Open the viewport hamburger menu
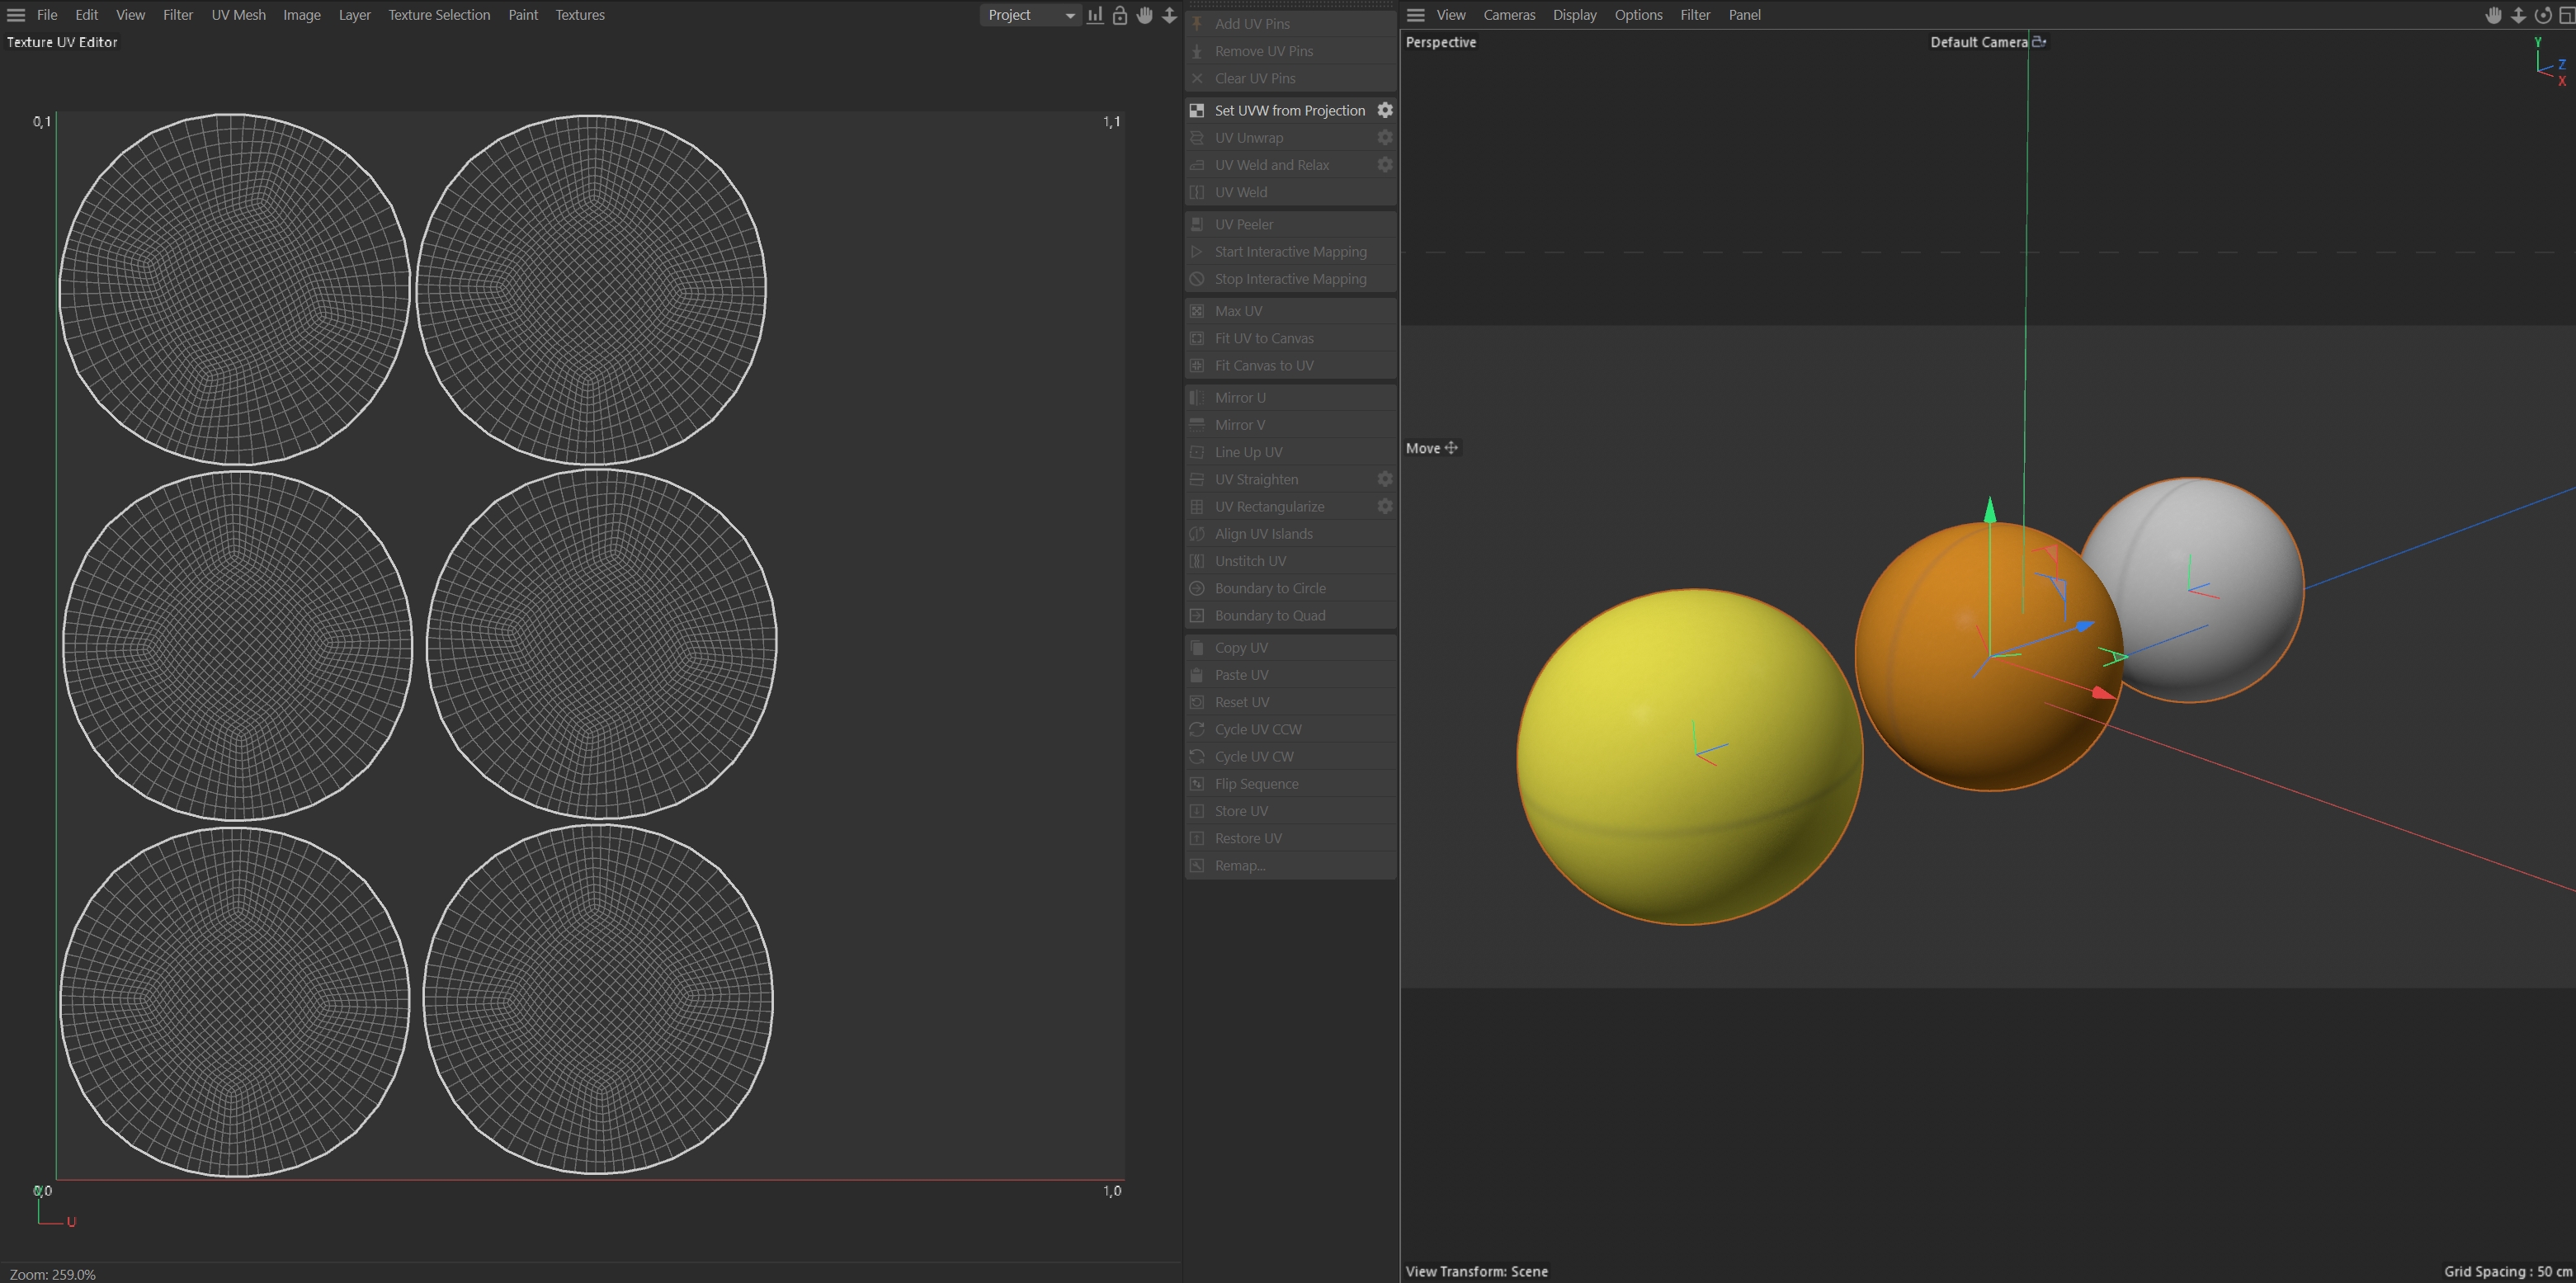 click(1416, 15)
